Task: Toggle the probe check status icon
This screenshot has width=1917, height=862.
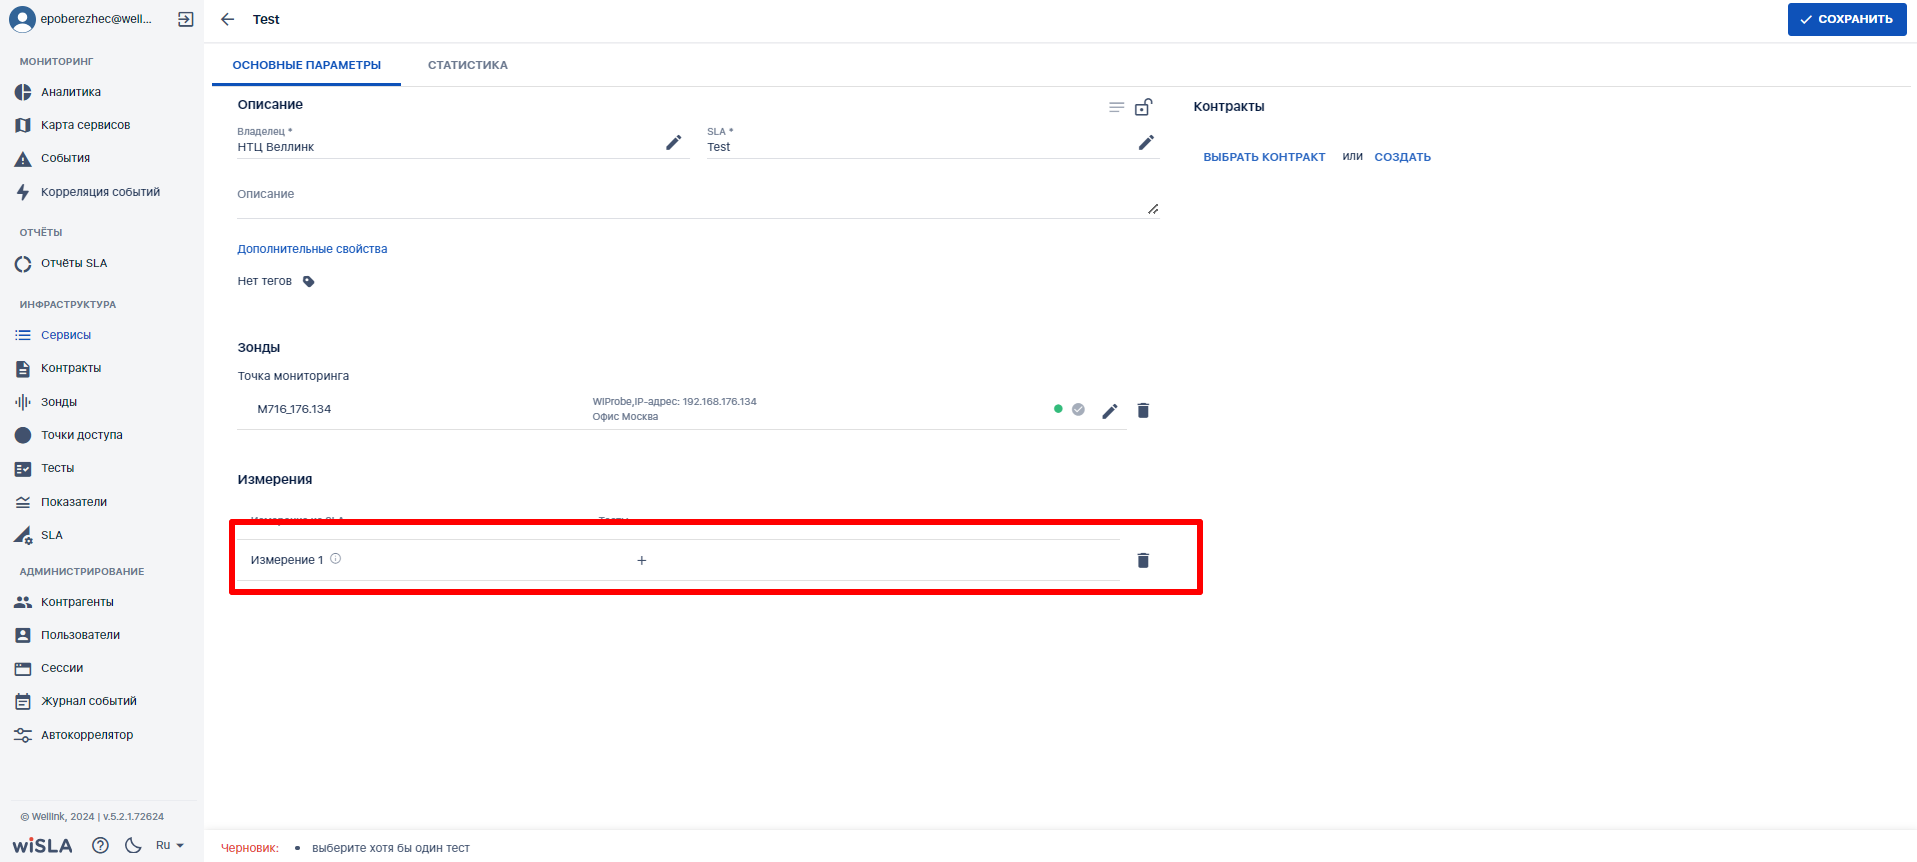Action: 1078,409
